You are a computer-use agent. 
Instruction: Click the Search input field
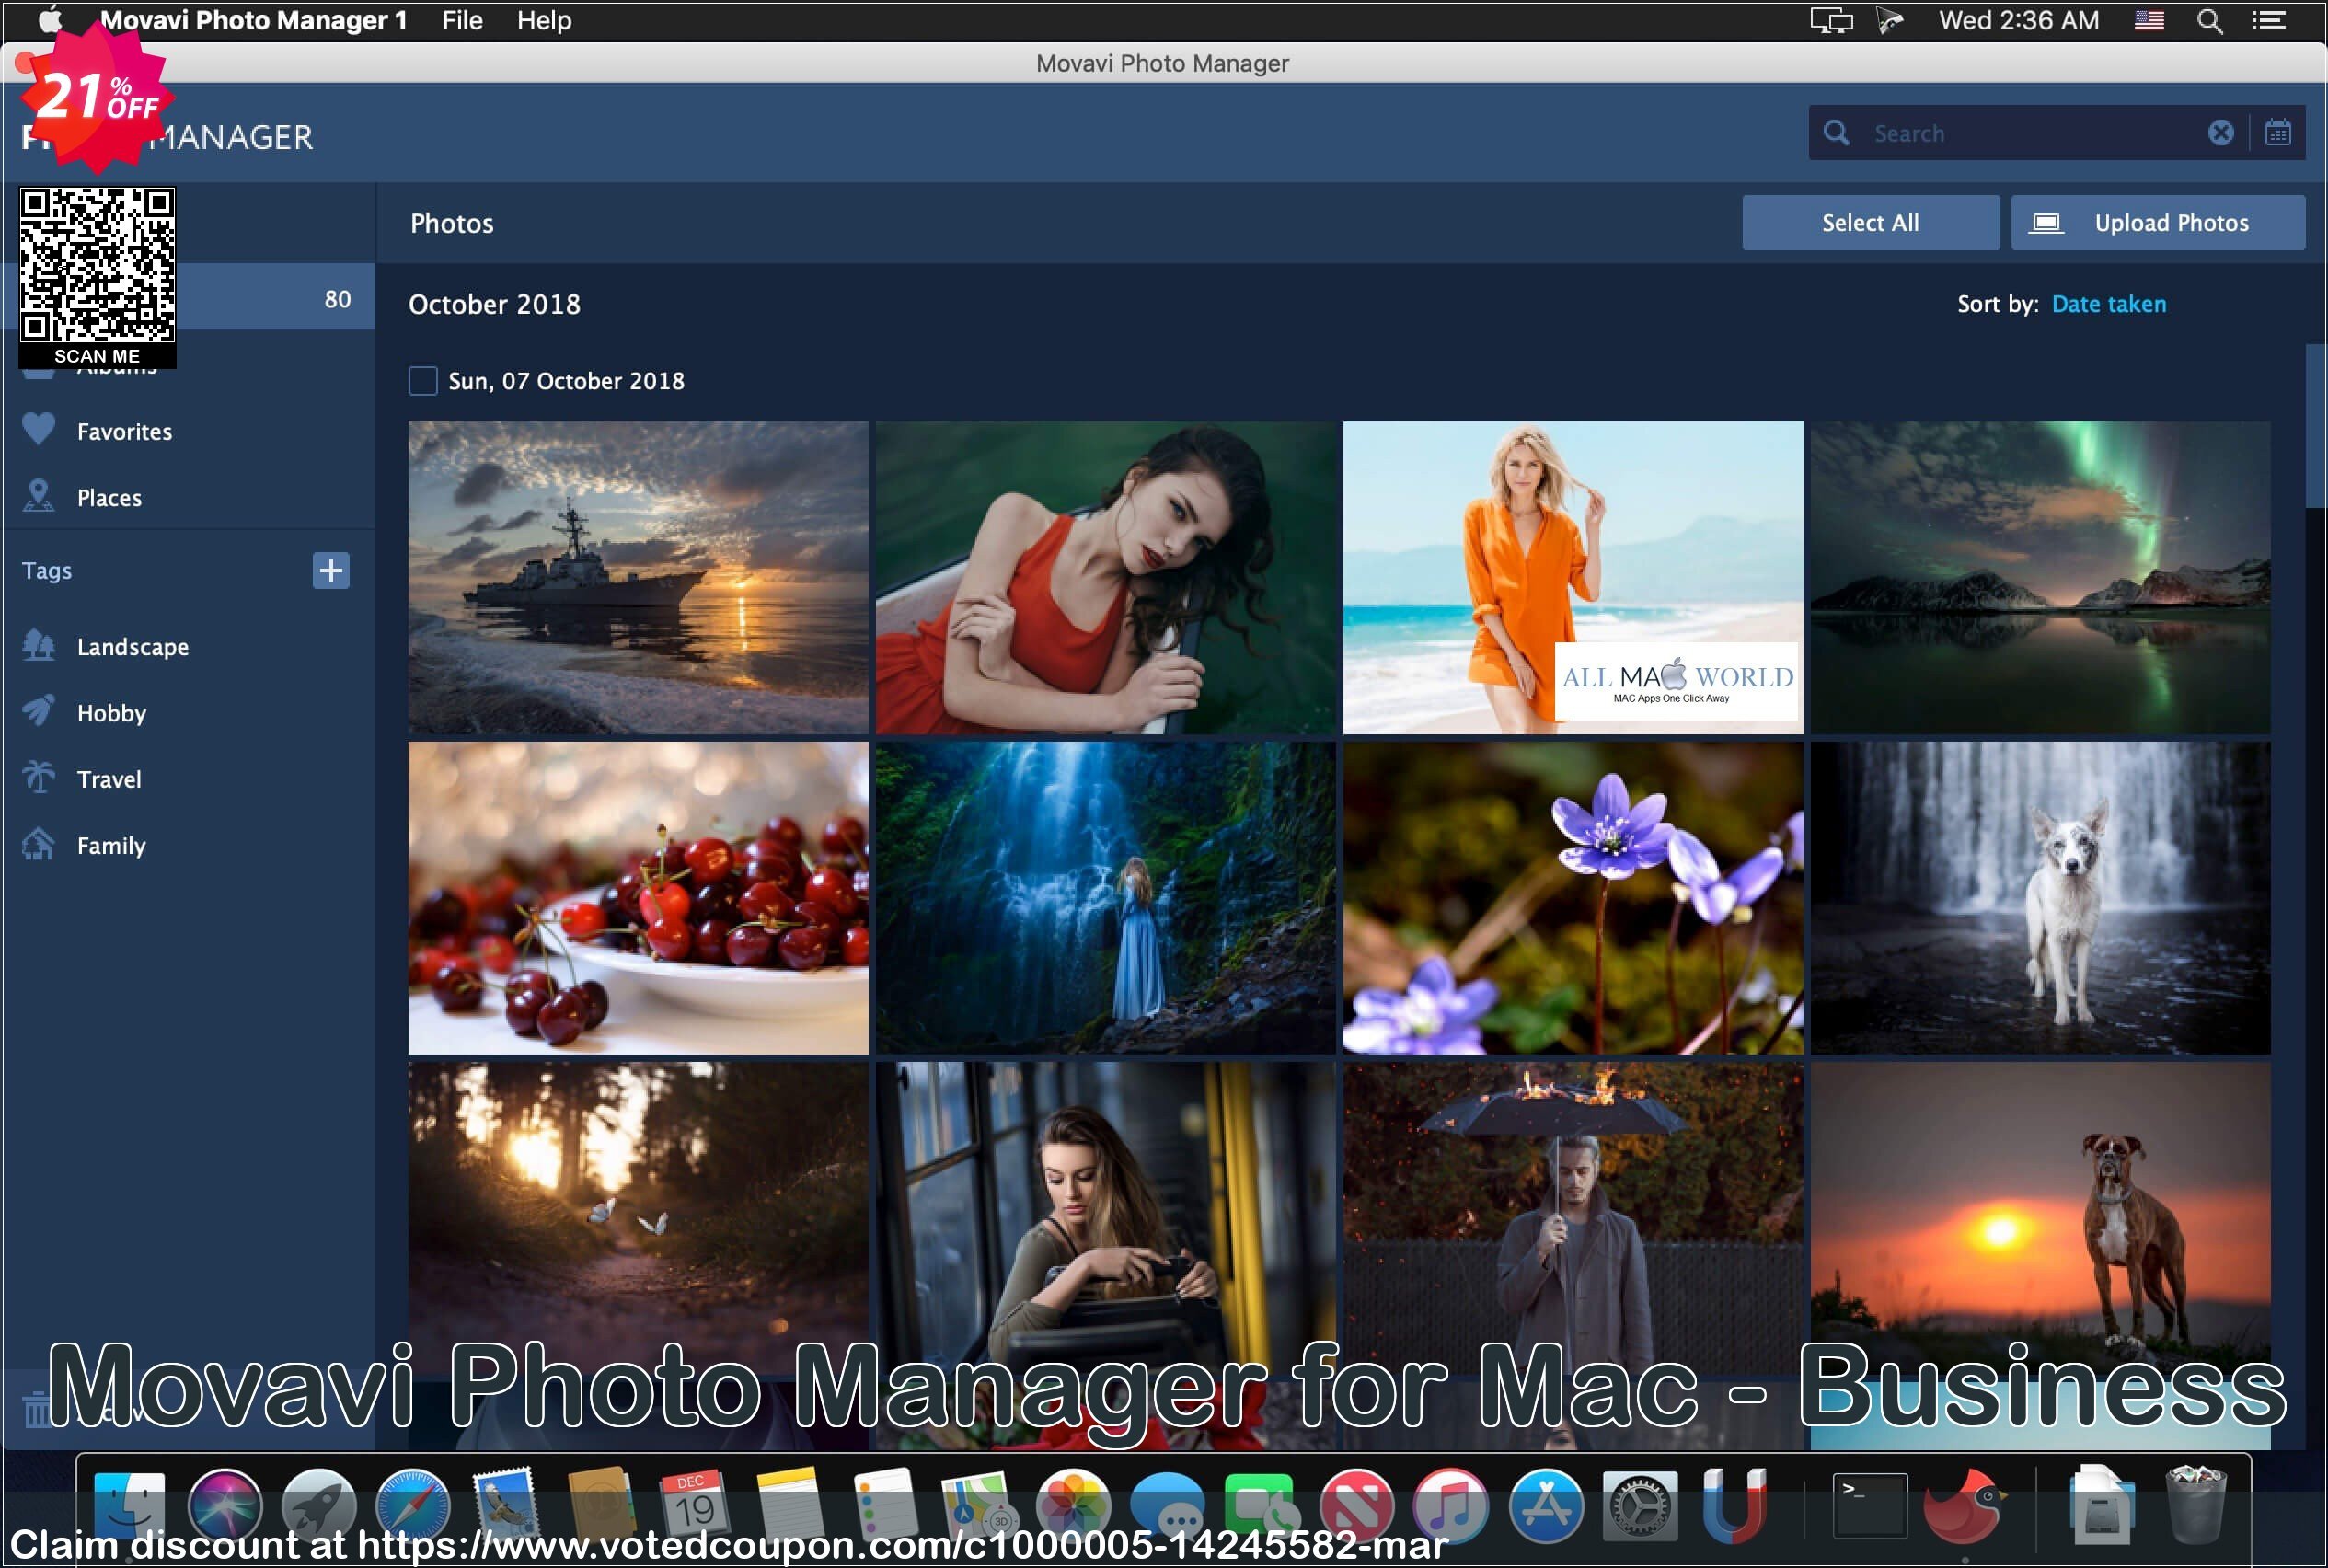[x=2029, y=133]
